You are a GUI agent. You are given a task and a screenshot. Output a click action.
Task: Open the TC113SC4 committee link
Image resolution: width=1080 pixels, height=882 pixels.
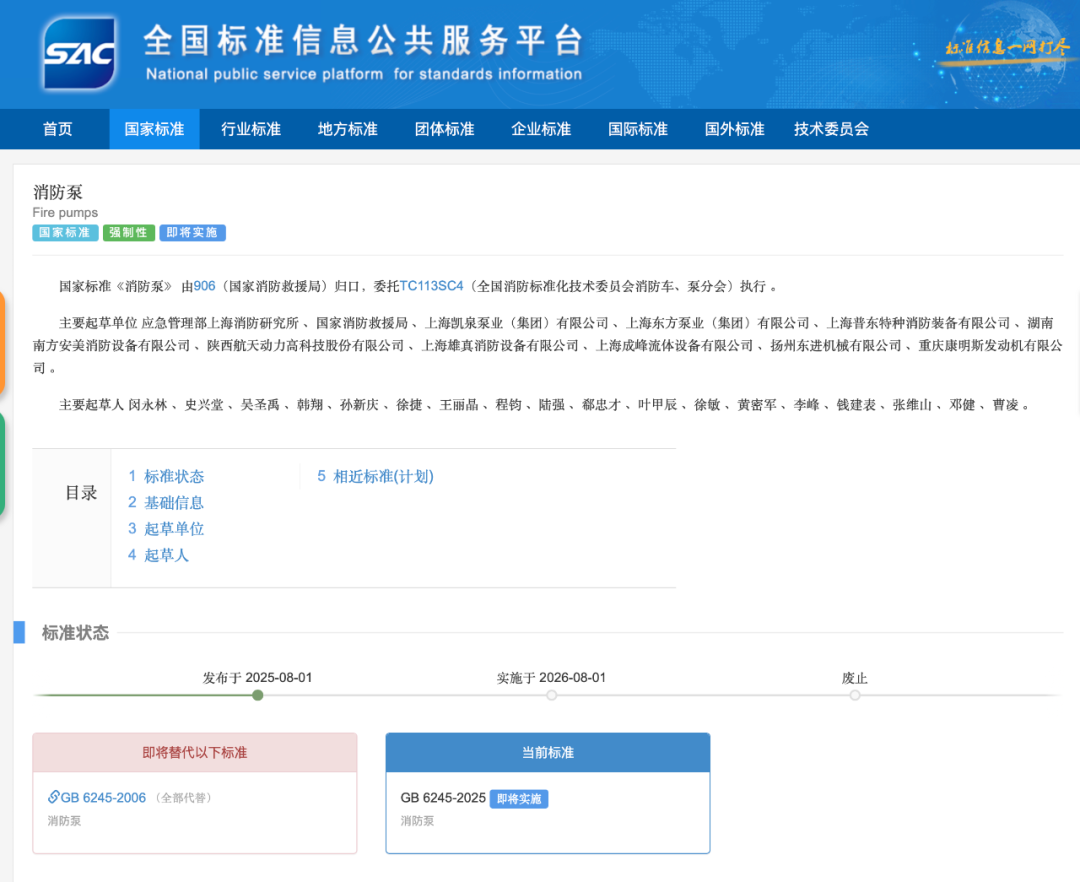pyautogui.click(x=432, y=286)
